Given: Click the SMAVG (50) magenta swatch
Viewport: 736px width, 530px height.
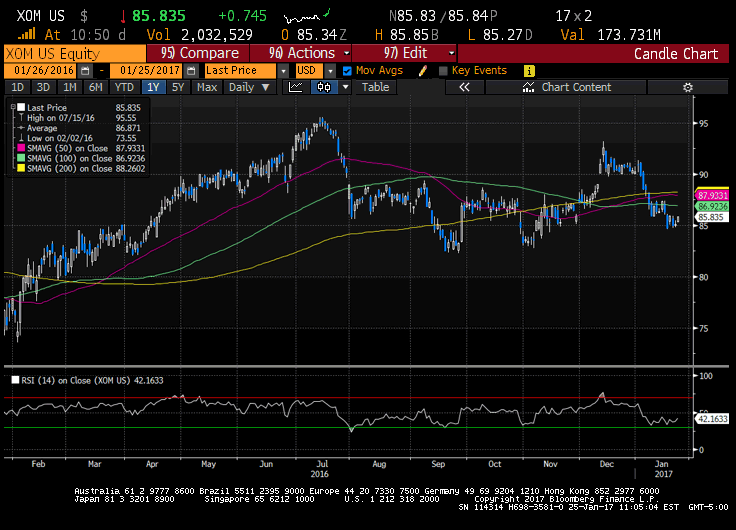Looking at the screenshot, I should coord(21,148).
